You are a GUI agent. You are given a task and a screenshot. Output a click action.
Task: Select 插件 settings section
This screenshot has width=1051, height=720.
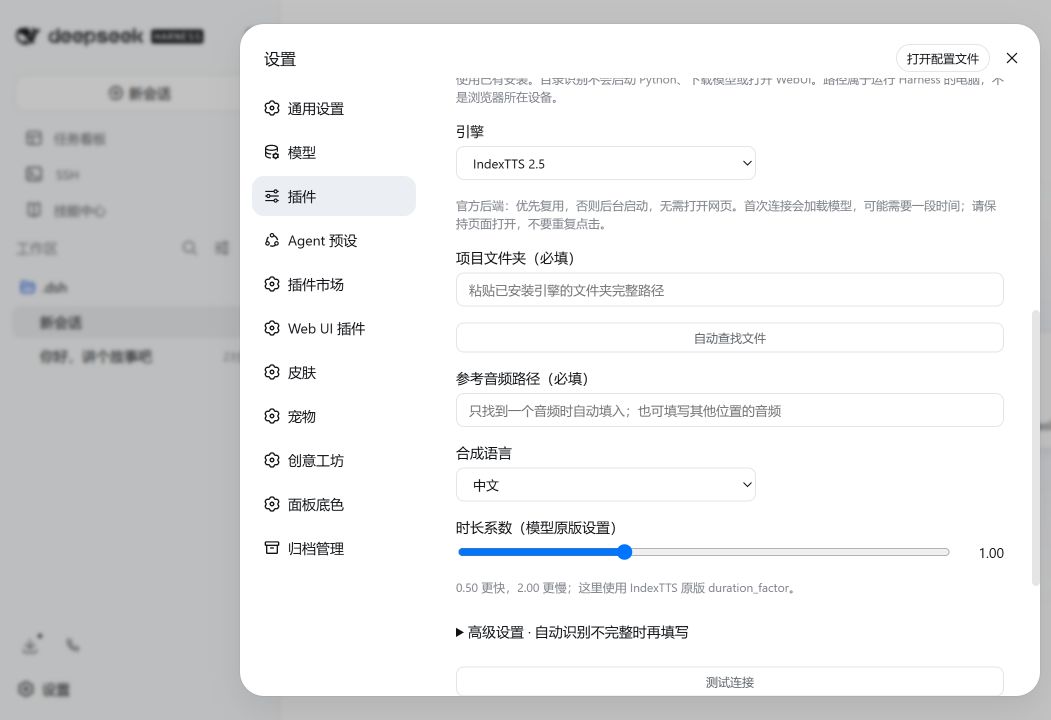pyautogui.click(x=334, y=196)
